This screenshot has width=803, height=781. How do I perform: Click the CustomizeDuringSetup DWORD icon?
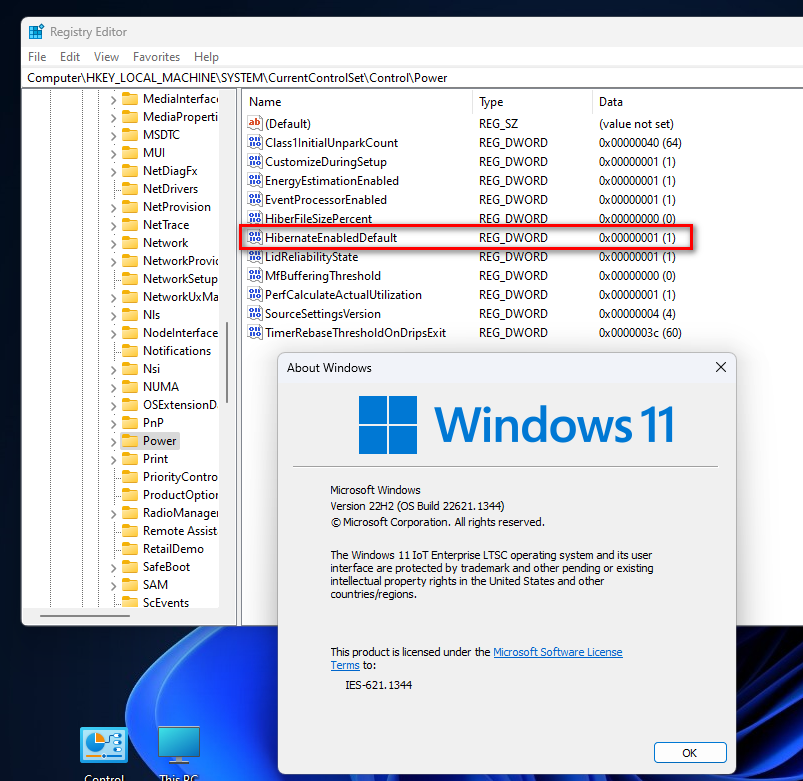click(x=255, y=161)
